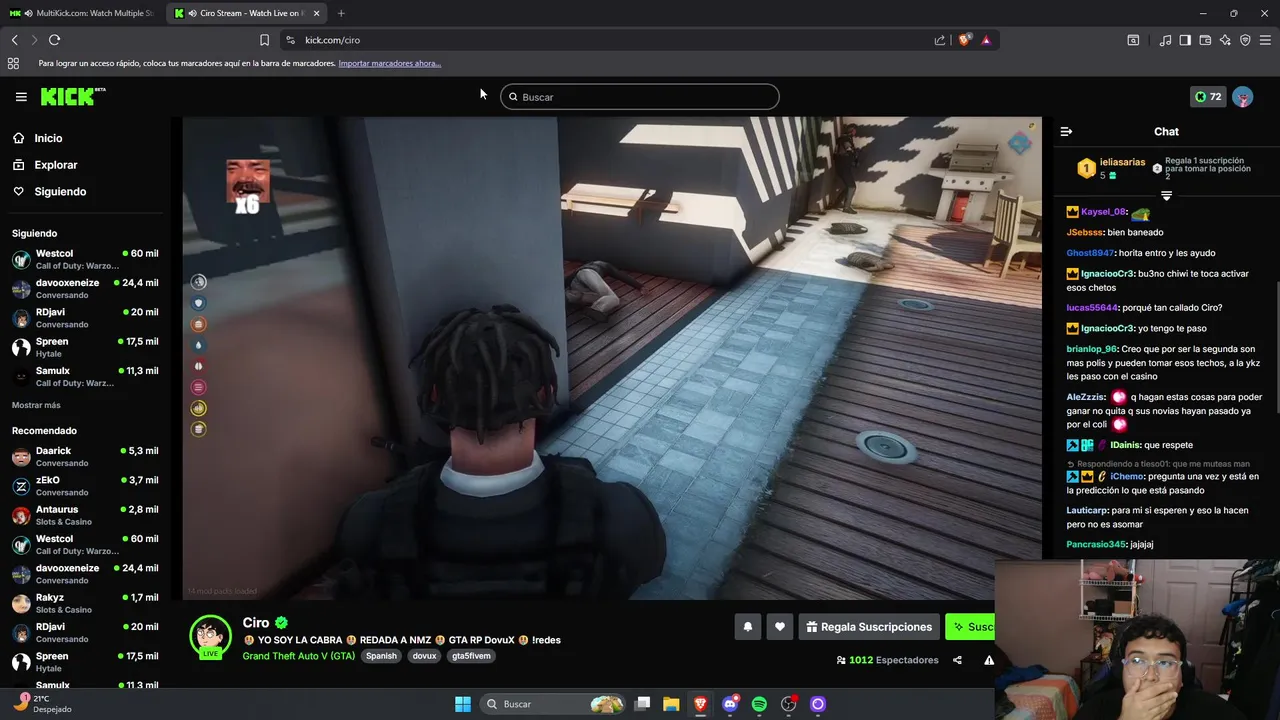Image resolution: width=1280 pixels, height=720 pixels.
Task: Open Siguiendo in the sidebar
Action: point(60,192)
